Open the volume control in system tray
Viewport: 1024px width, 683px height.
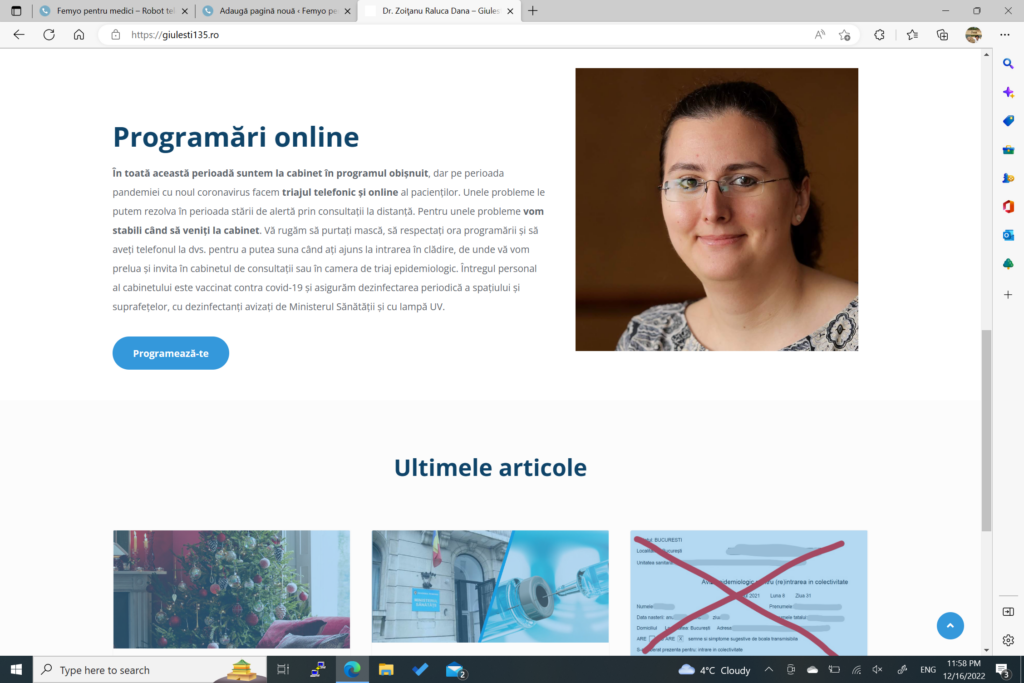(877, 669)
